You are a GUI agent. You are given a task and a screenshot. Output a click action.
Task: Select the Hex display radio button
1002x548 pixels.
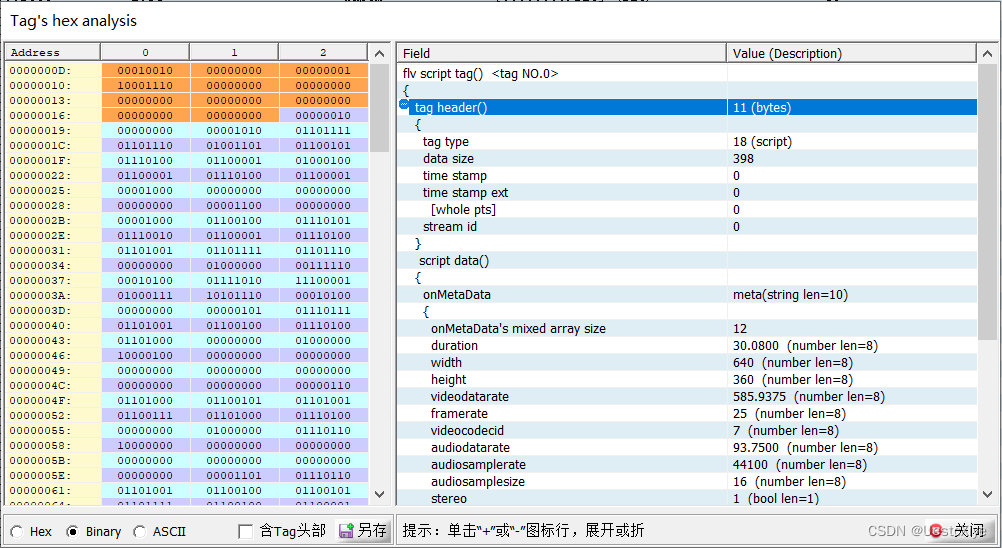click(17, 531)
